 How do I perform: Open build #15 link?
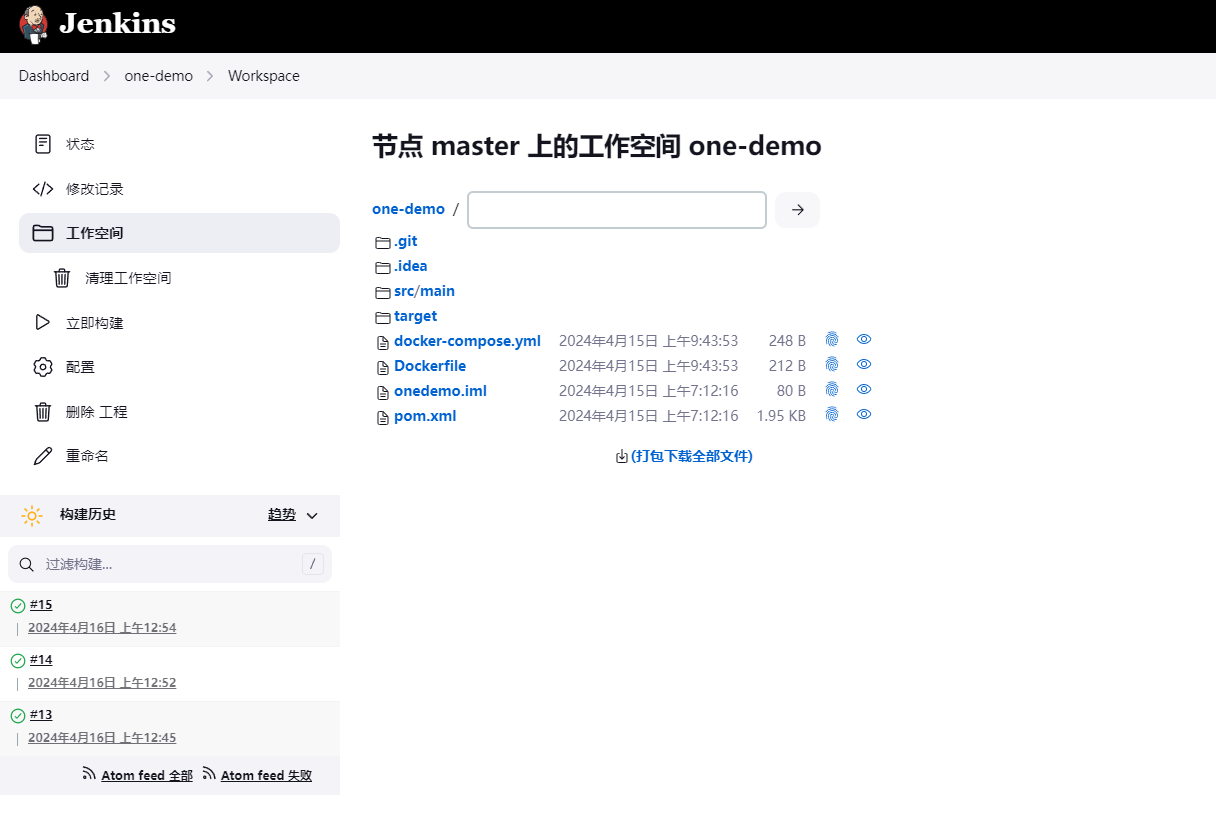[x=41, y=605]
